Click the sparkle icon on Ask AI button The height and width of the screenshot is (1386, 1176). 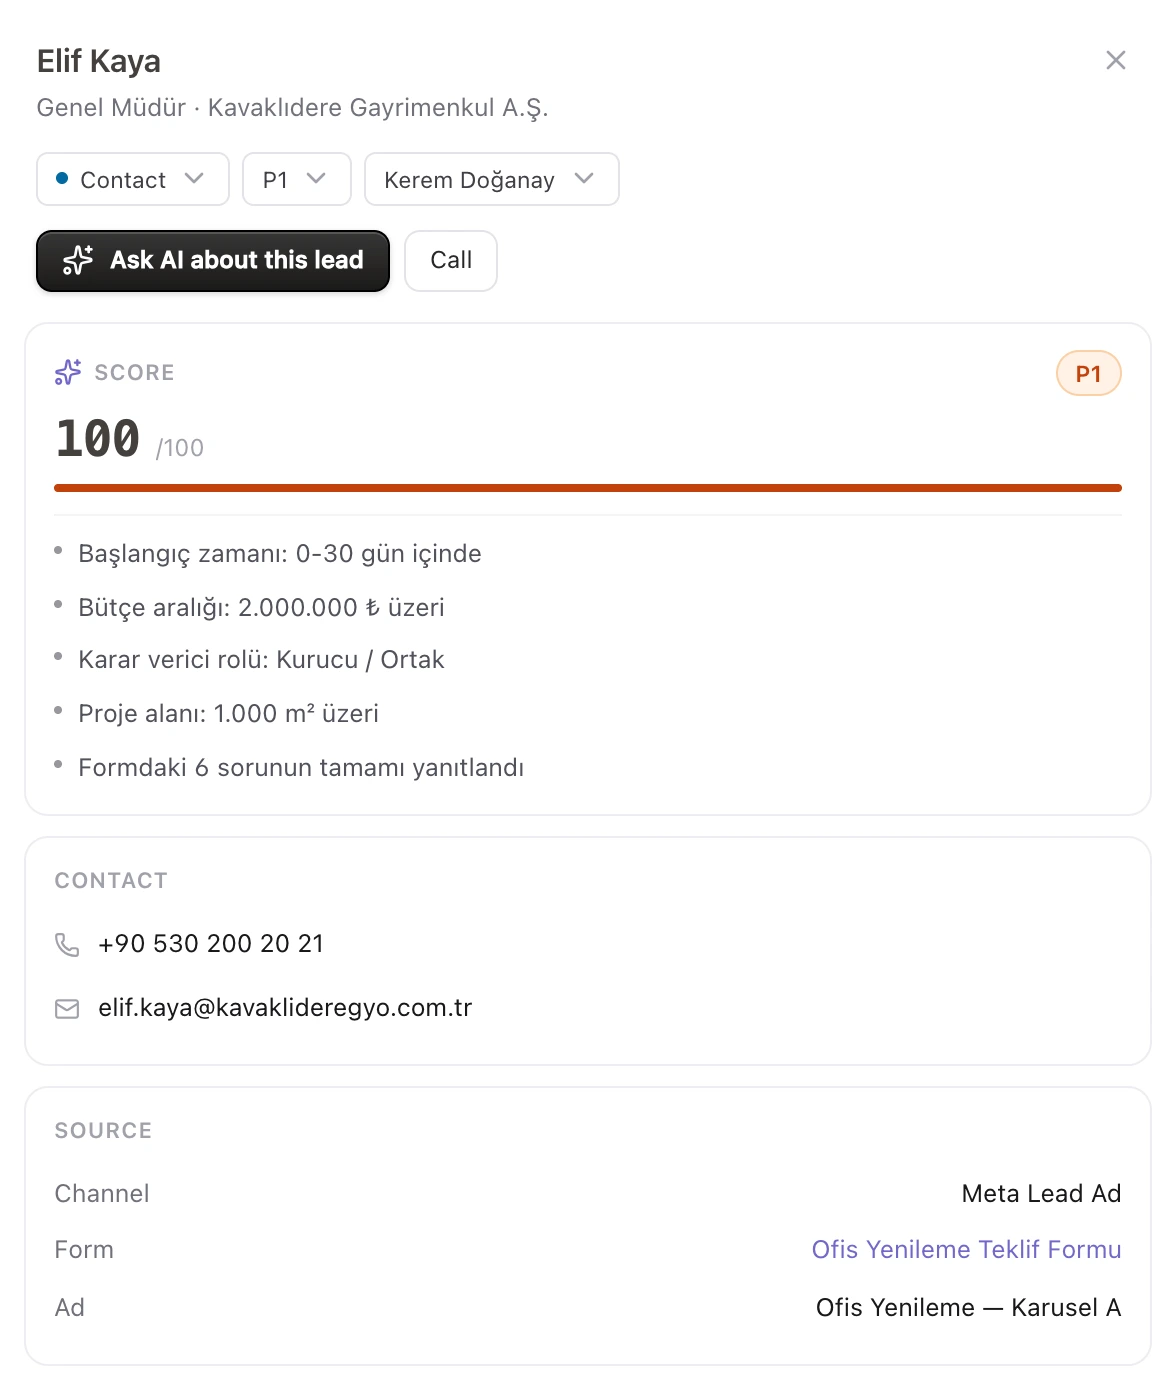pyautogui.click(x=78, y=260)
